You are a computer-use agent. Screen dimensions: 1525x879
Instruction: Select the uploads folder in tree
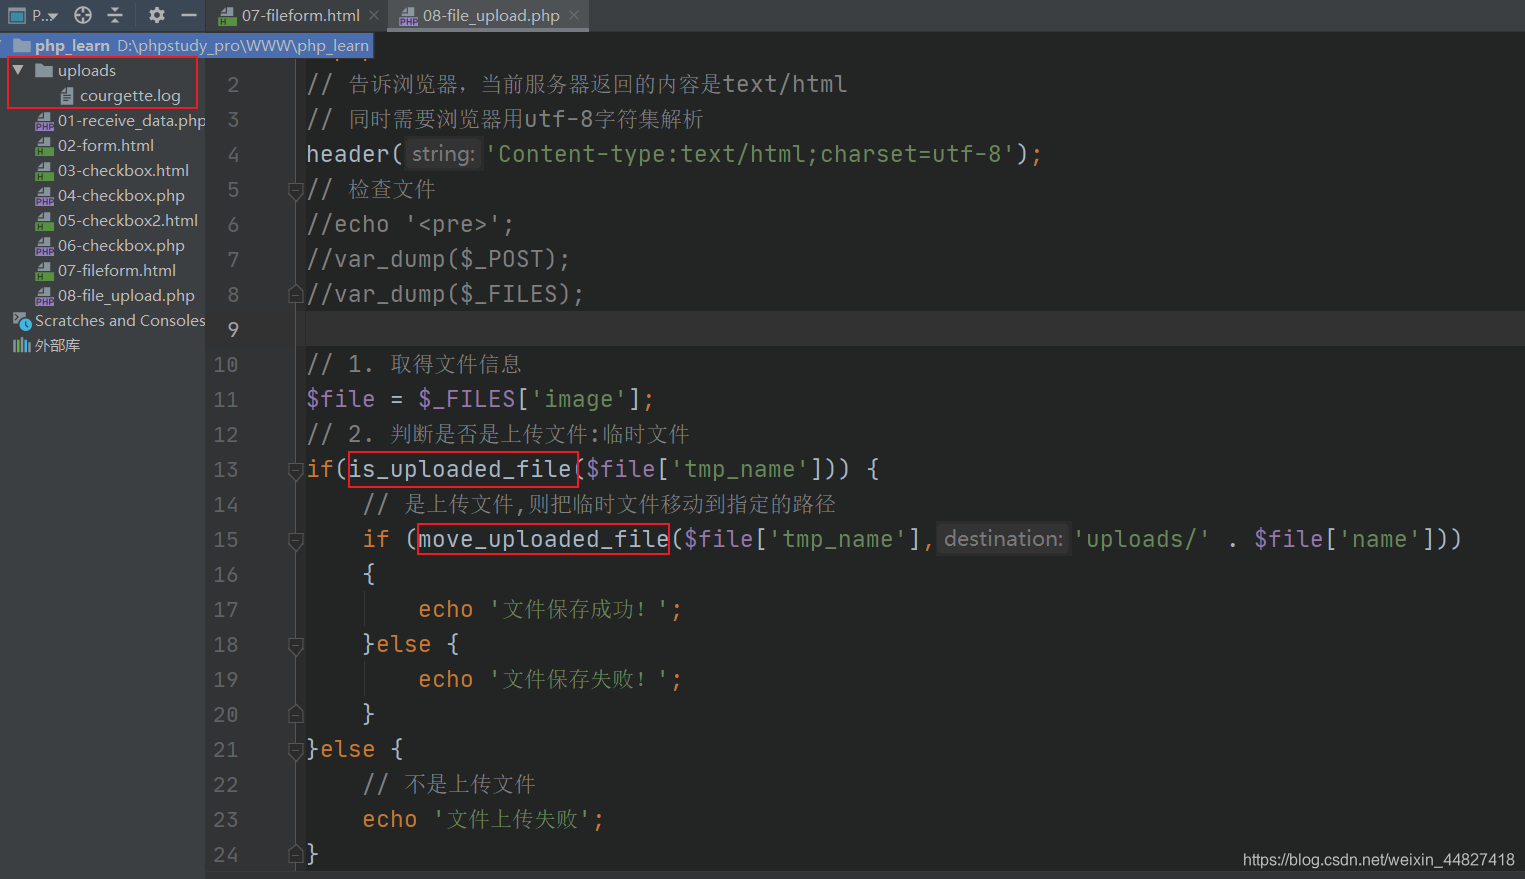click(86, 70)
